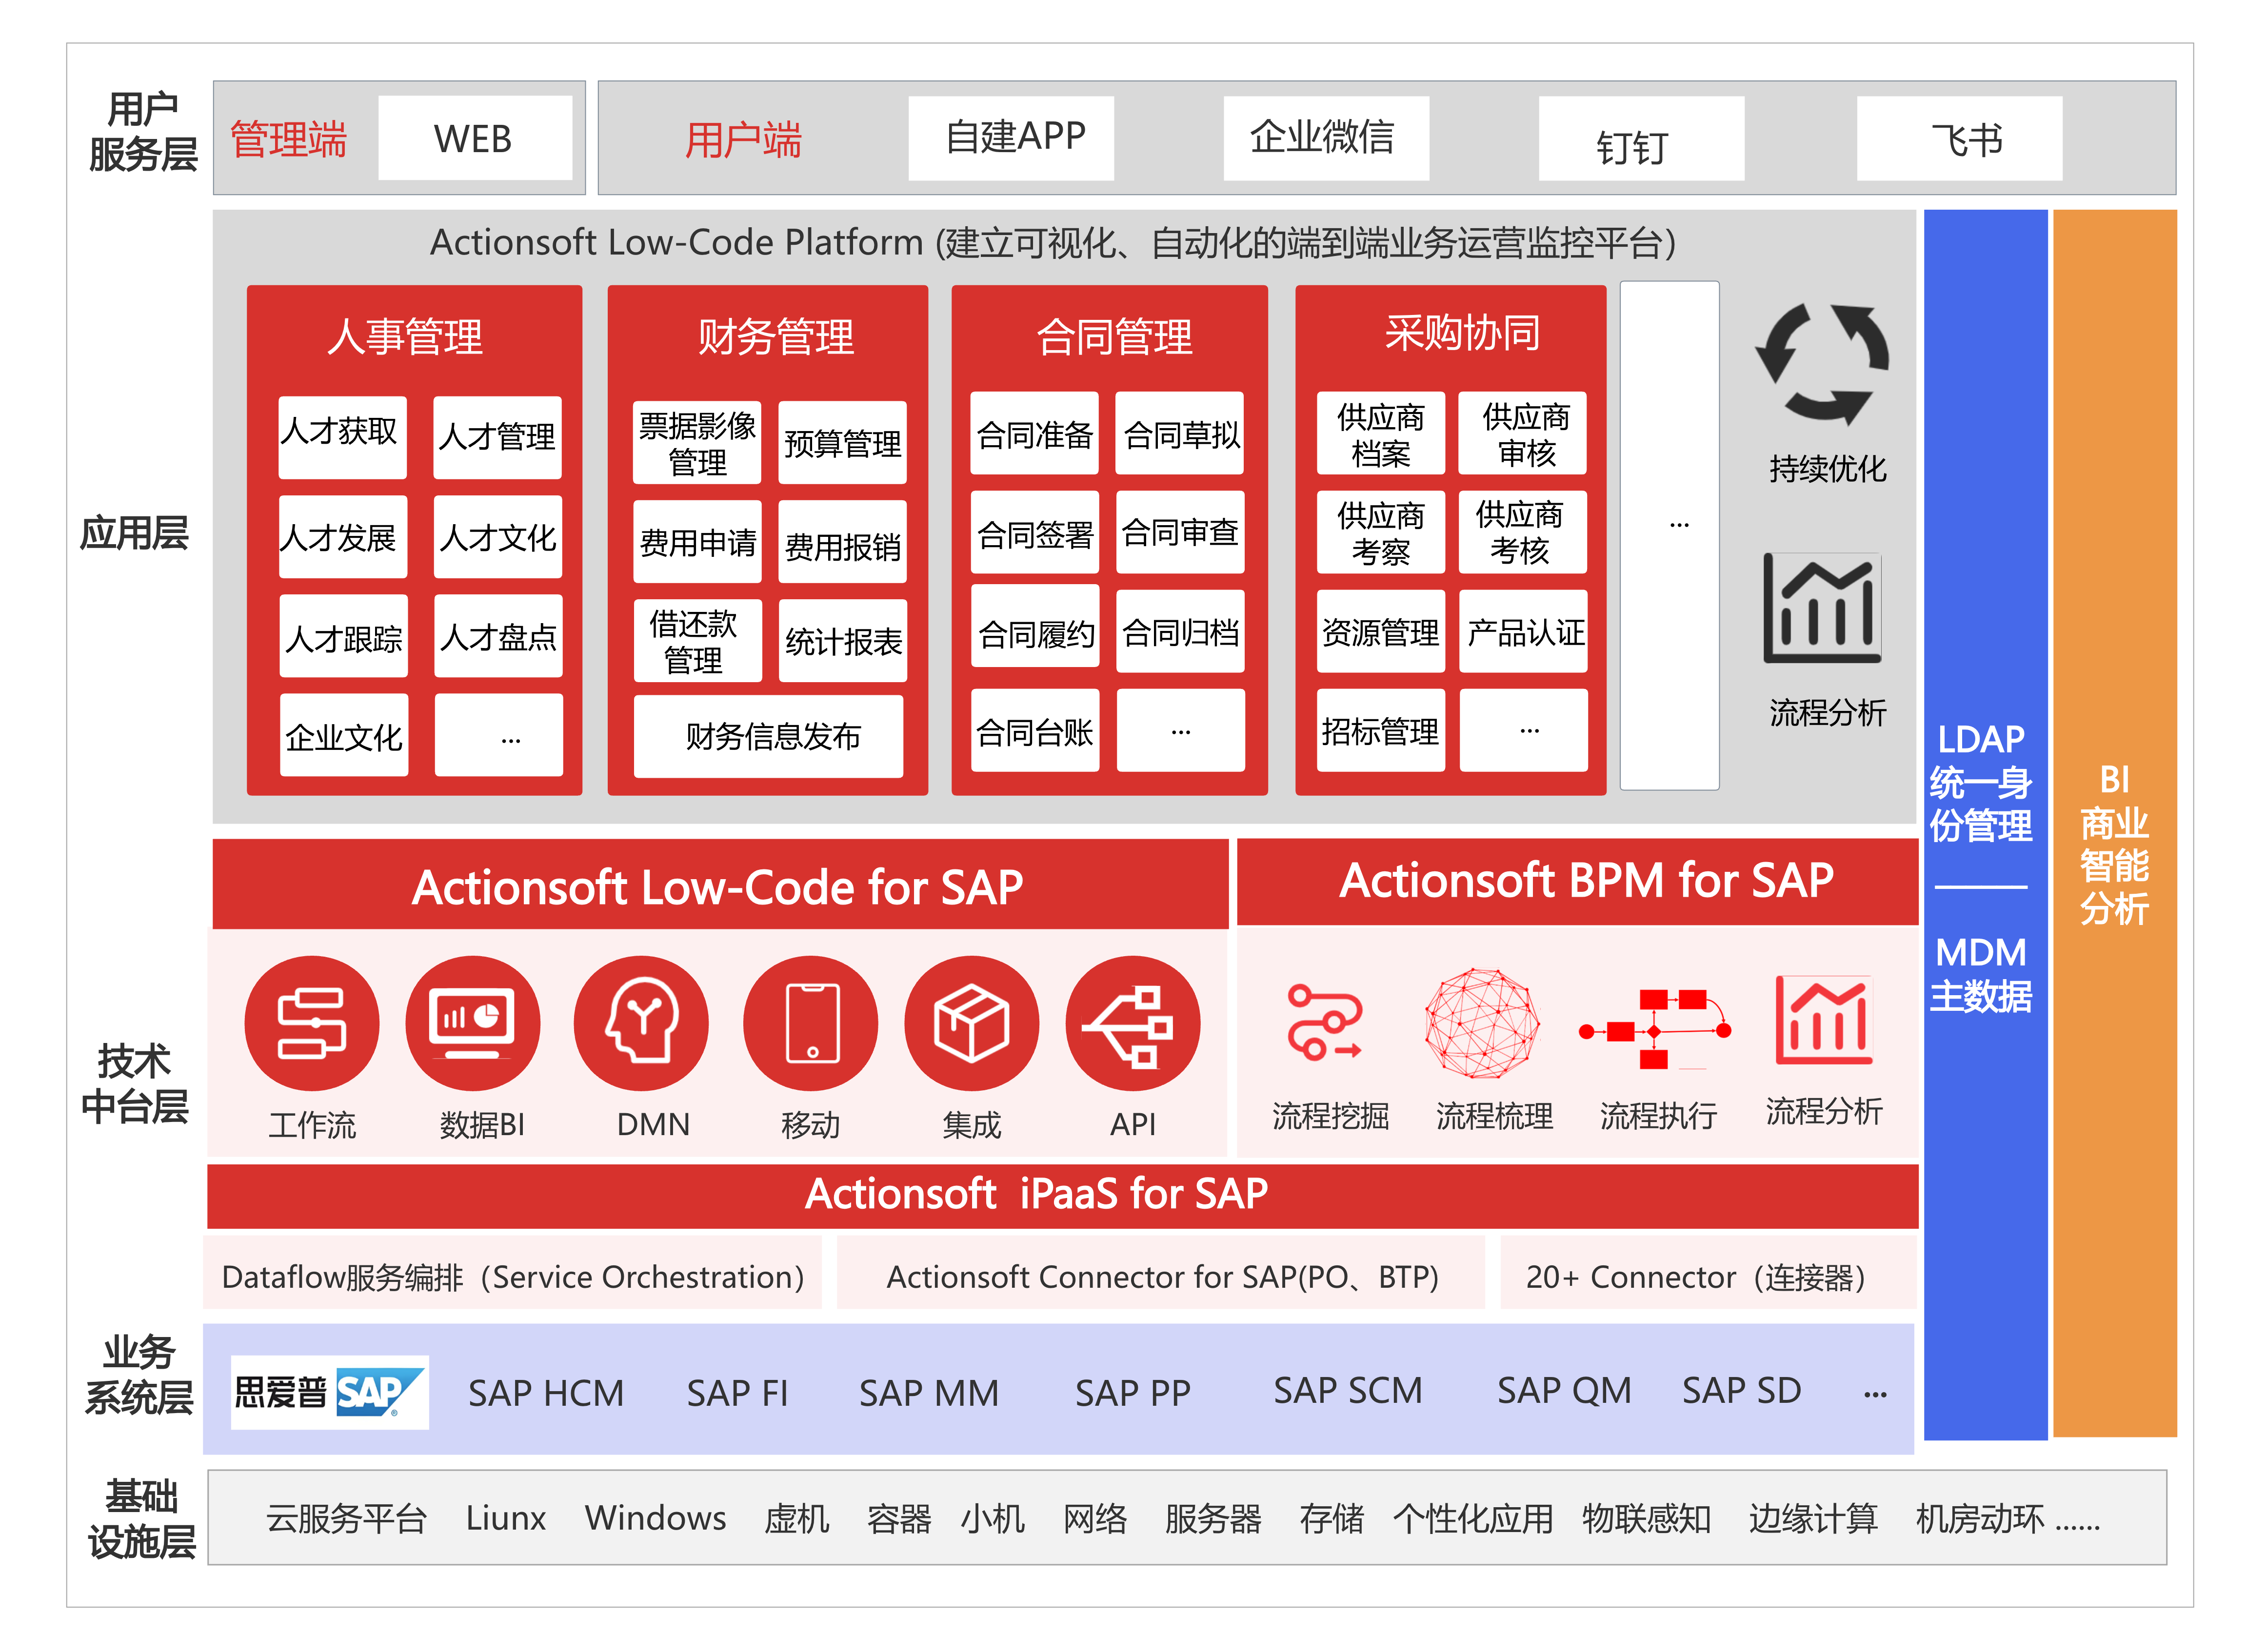Click the SAP HCM label

coord(546,1393)
